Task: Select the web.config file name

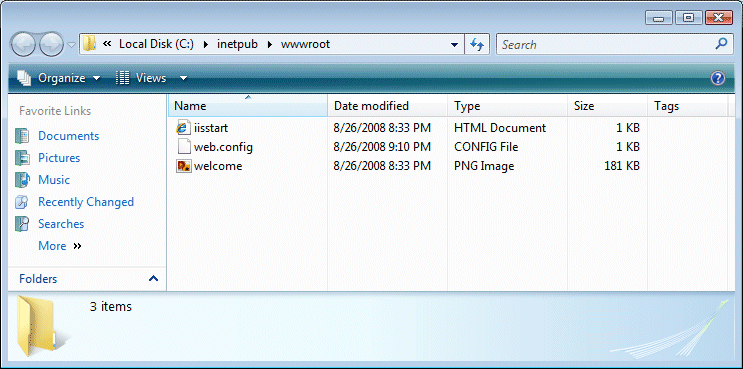Action: [223, 147]
